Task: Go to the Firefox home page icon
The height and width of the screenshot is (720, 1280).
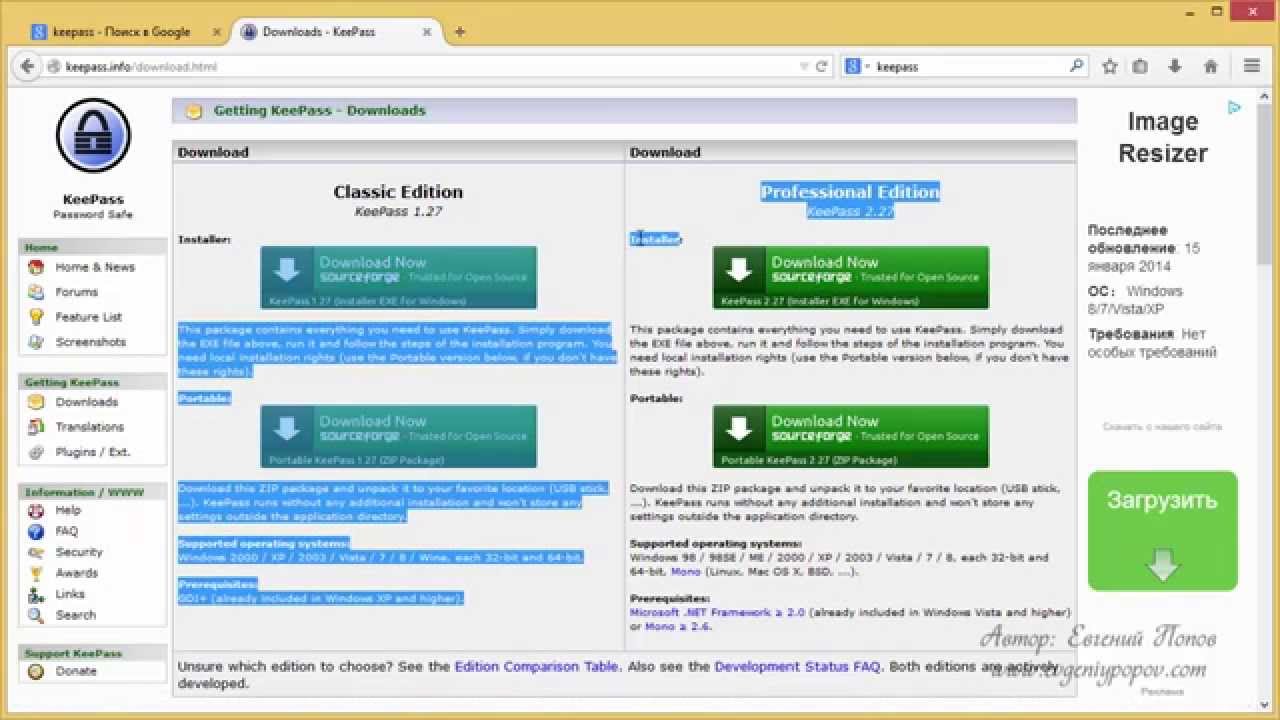Action: point(1210,67)
